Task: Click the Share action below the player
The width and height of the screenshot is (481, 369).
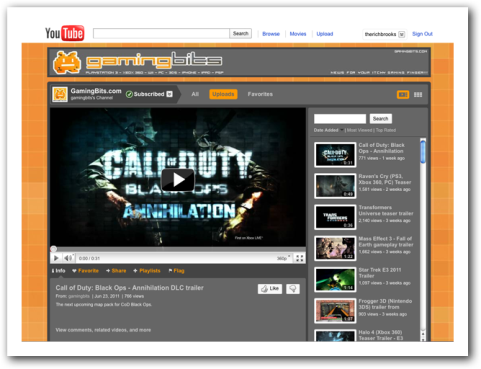Action: pyautogui.click(x=116, y=271)
